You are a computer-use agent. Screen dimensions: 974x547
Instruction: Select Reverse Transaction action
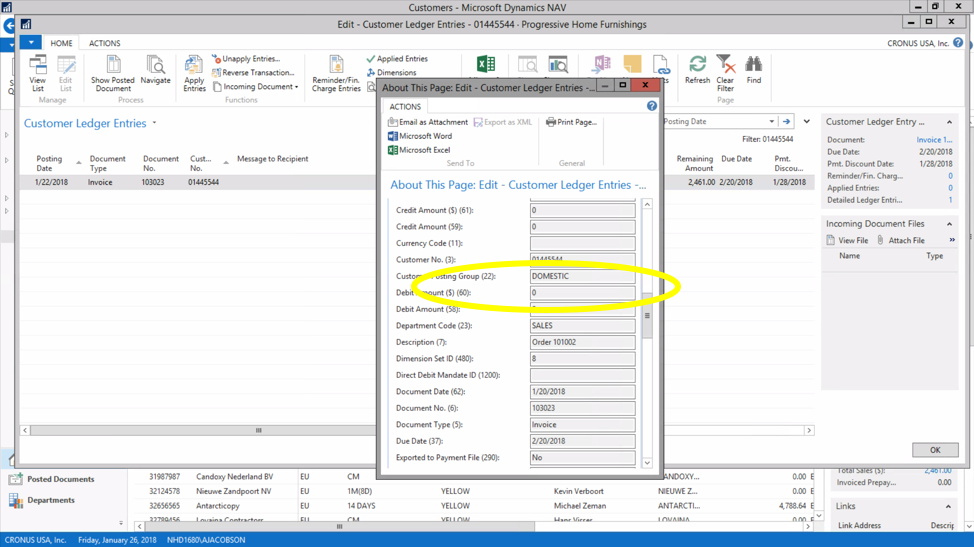click(x=253, y=73)
